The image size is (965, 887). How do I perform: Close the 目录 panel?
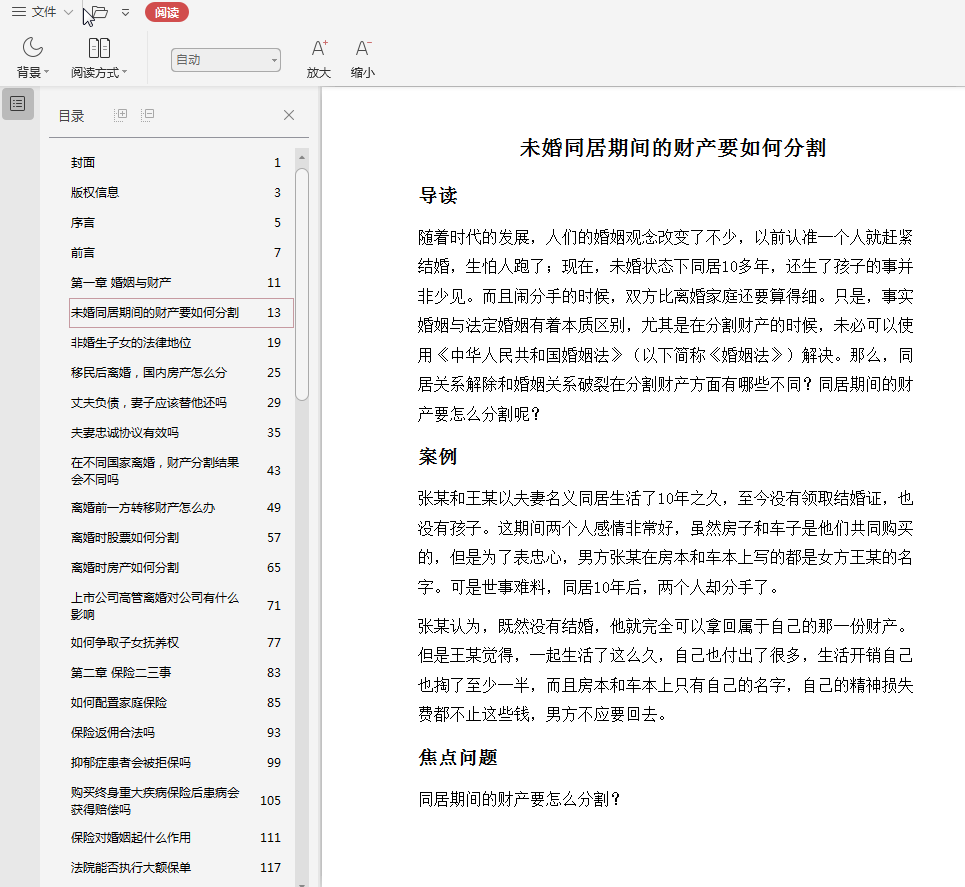[x=289, y=115]
